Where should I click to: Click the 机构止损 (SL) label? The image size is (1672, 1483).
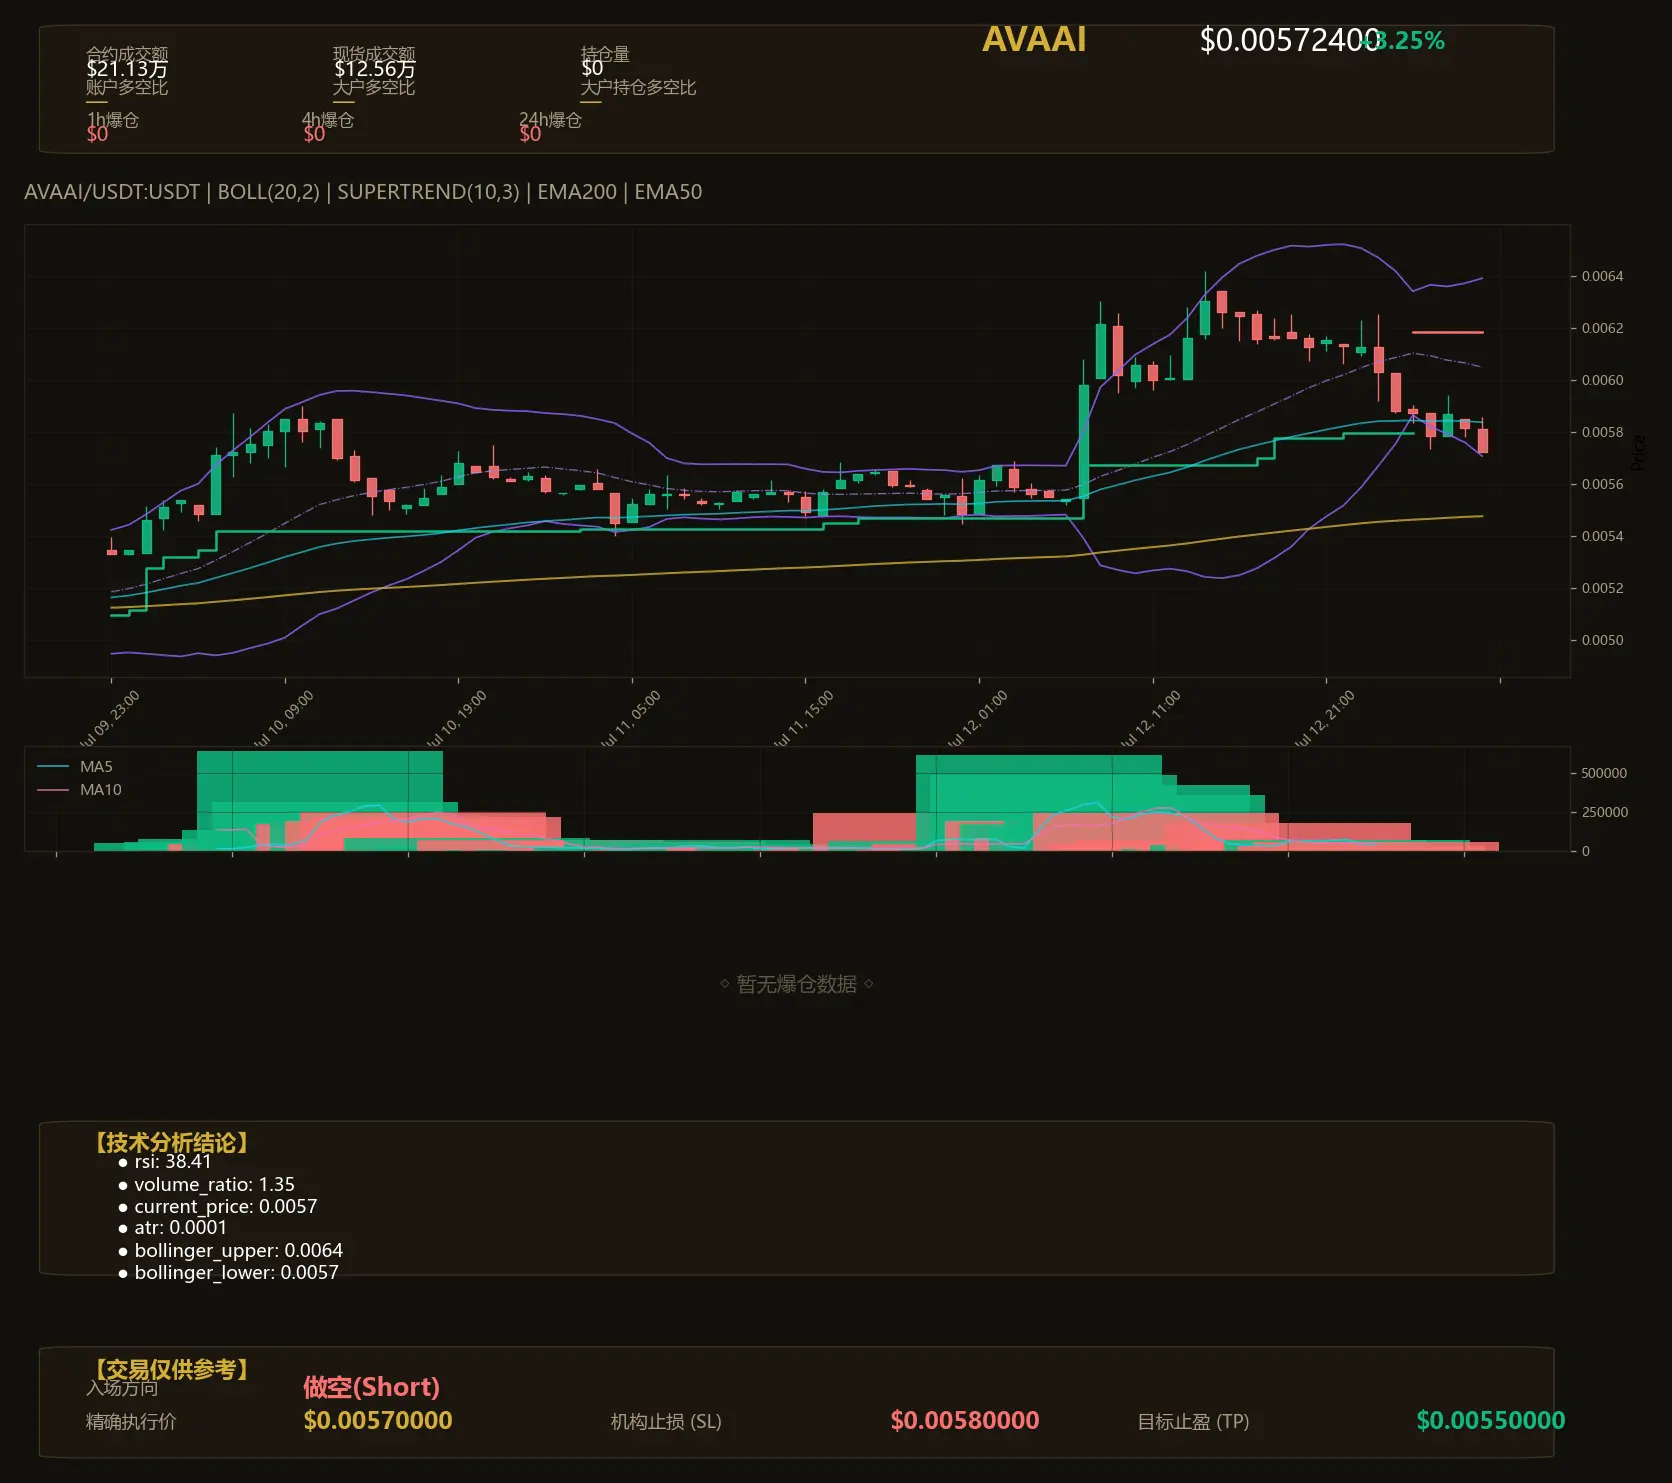[x=666, y=1421]
